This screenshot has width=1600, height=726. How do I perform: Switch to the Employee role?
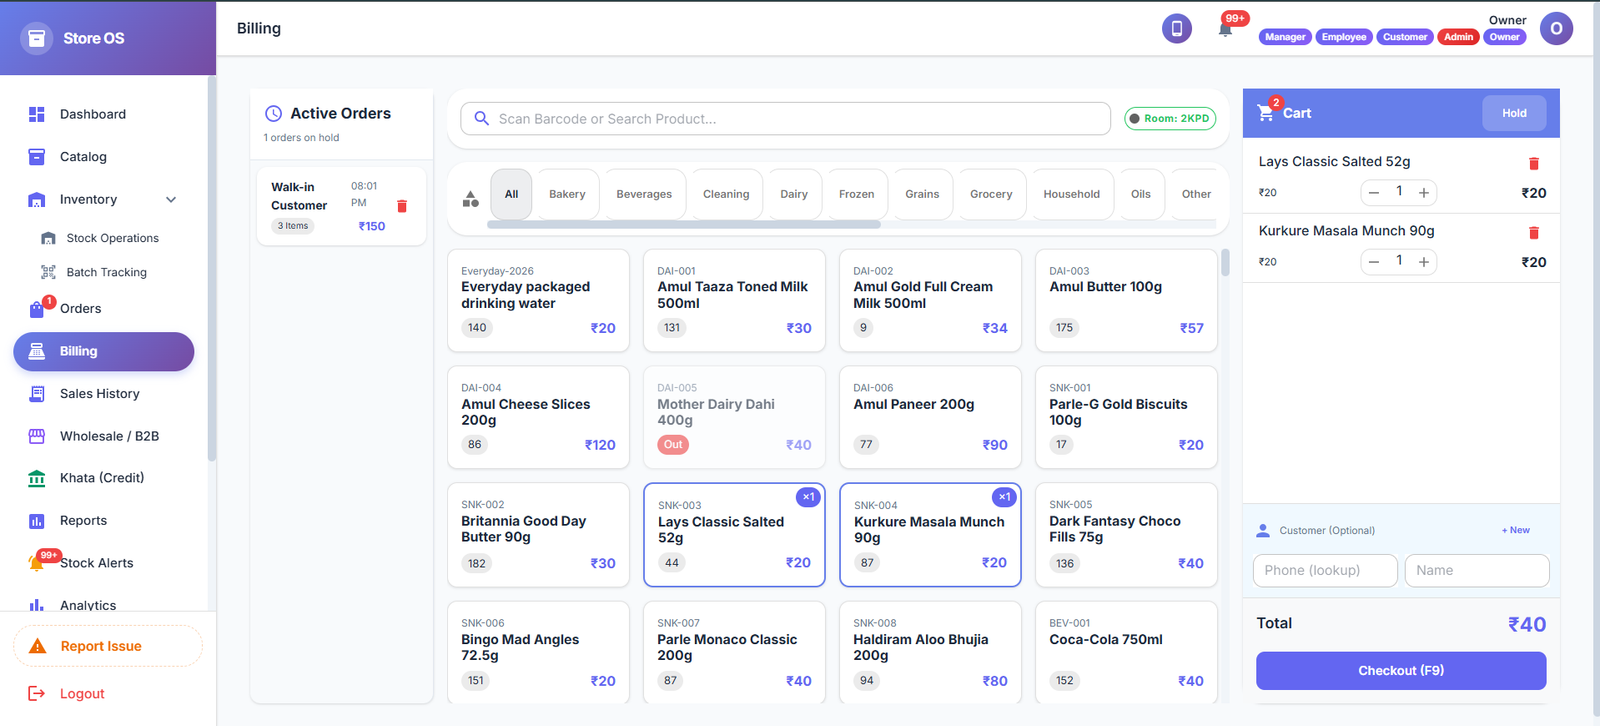click(x=1344, y=37)
